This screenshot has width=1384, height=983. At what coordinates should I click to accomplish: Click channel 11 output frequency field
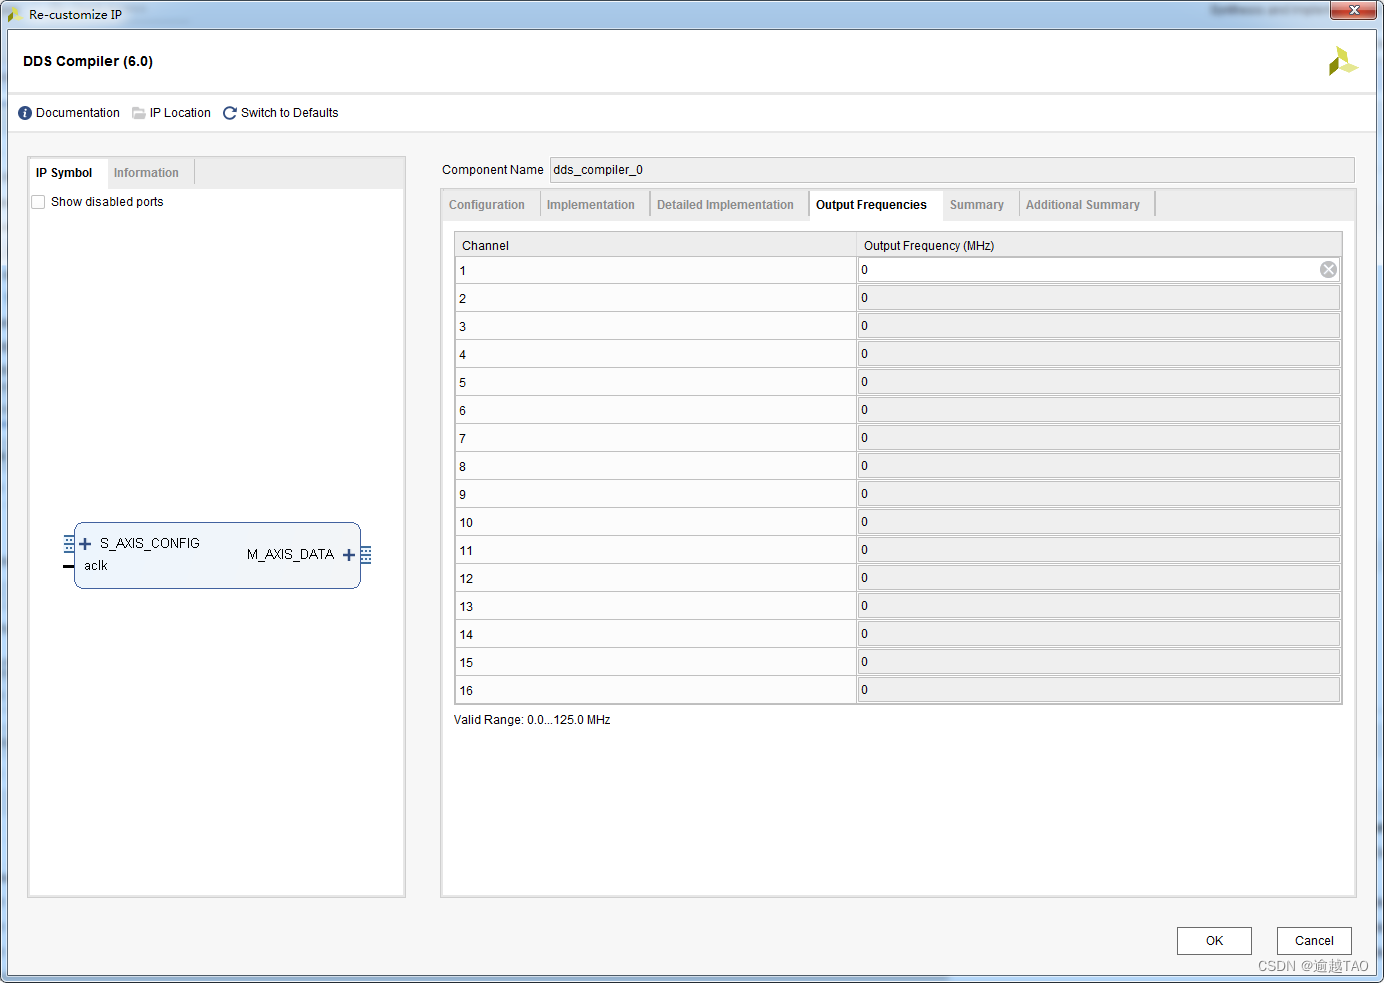(x=1099, y=550)
